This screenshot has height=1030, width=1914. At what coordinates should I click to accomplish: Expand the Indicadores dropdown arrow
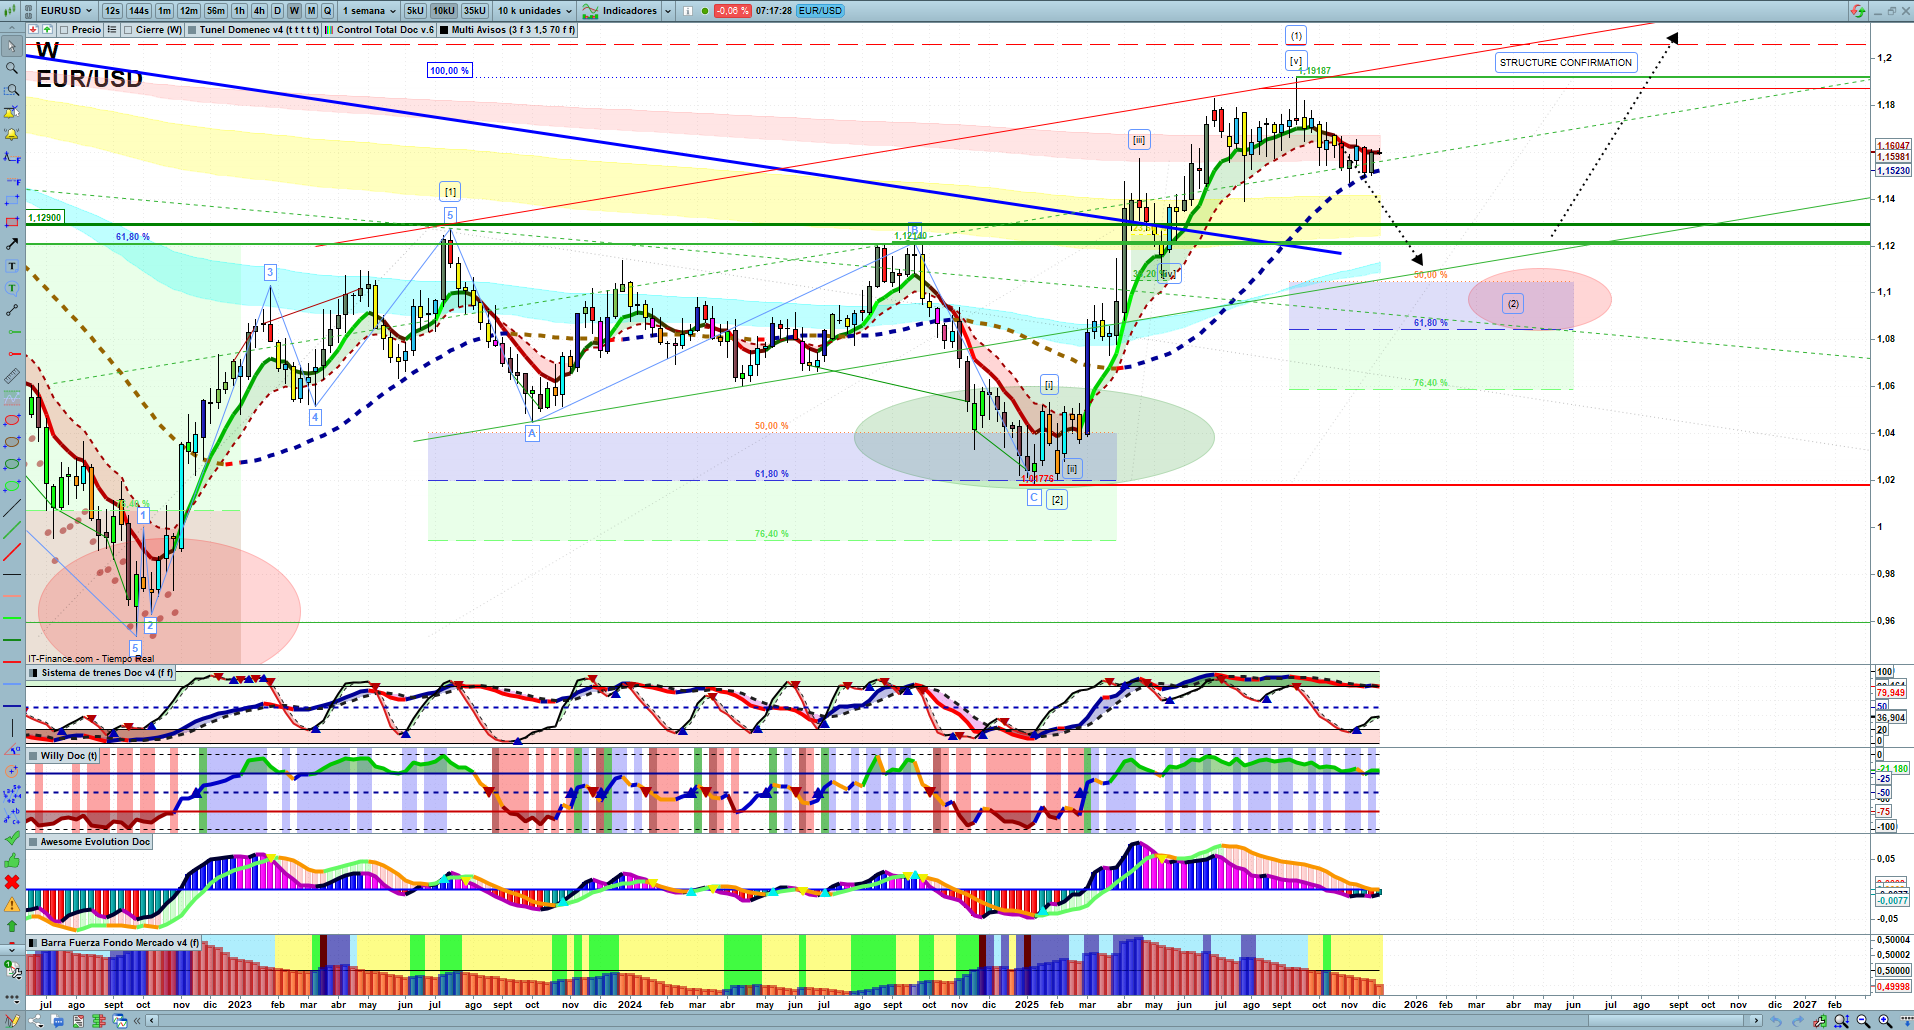[x=668, y=11]
